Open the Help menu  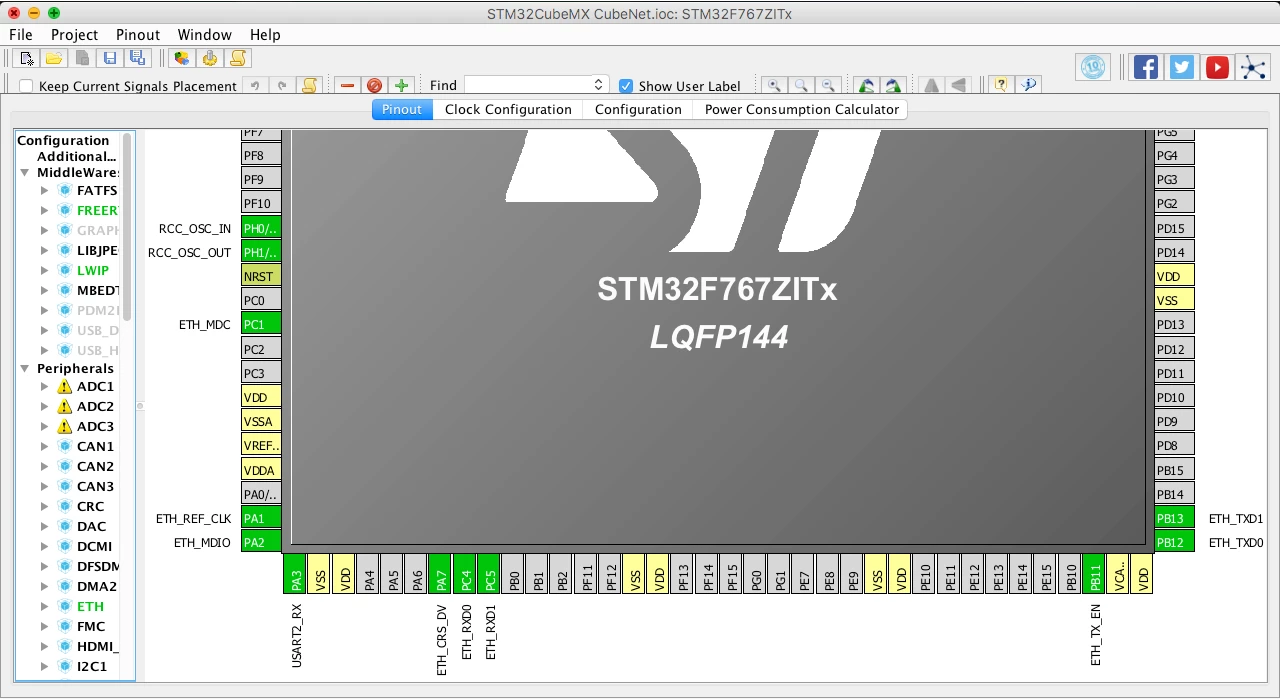tap(265, 34)
